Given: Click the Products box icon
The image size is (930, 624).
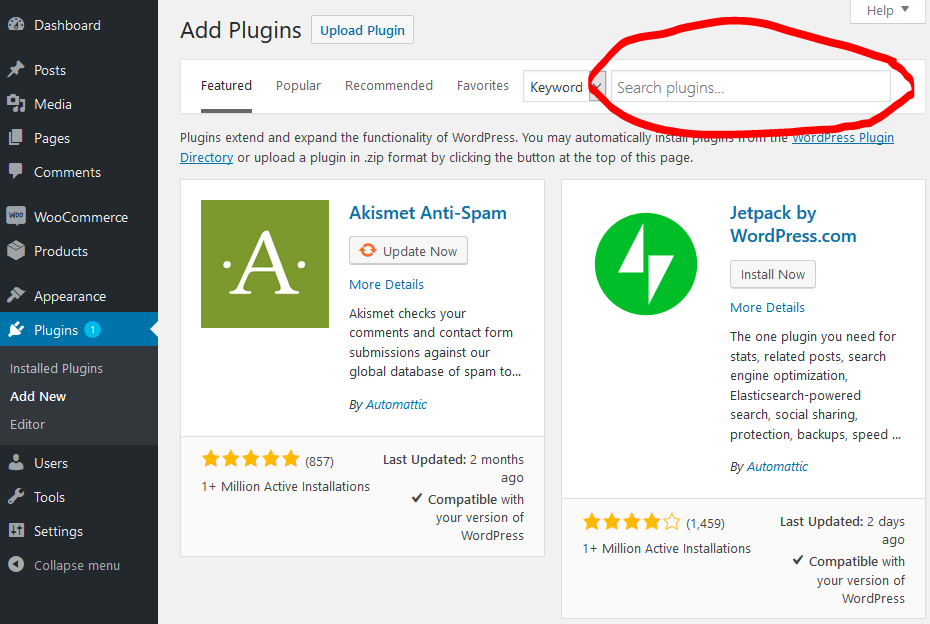Looking at the screenshot, I should coord(16,250).
